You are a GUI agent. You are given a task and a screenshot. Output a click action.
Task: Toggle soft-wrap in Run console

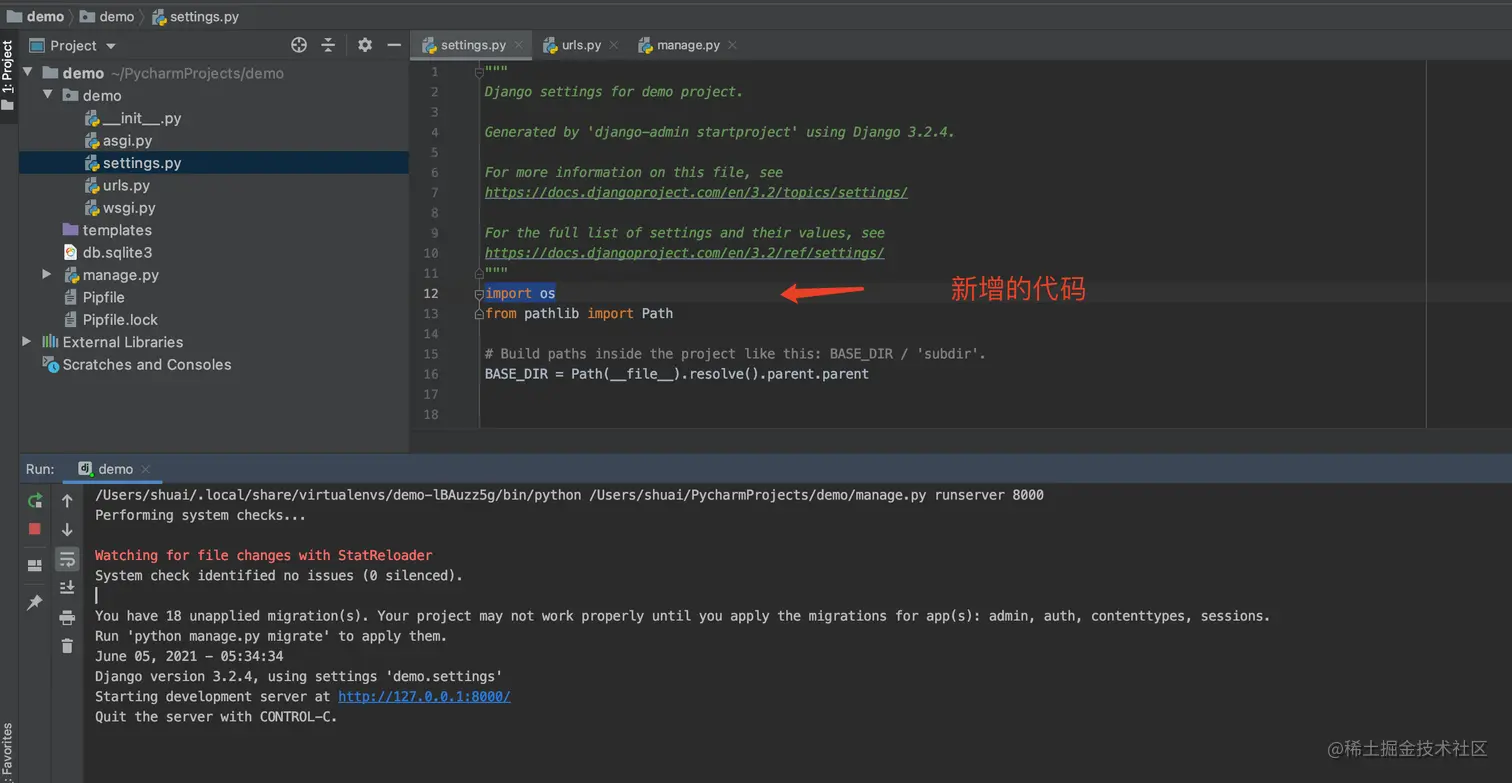(x=67, y=558)
